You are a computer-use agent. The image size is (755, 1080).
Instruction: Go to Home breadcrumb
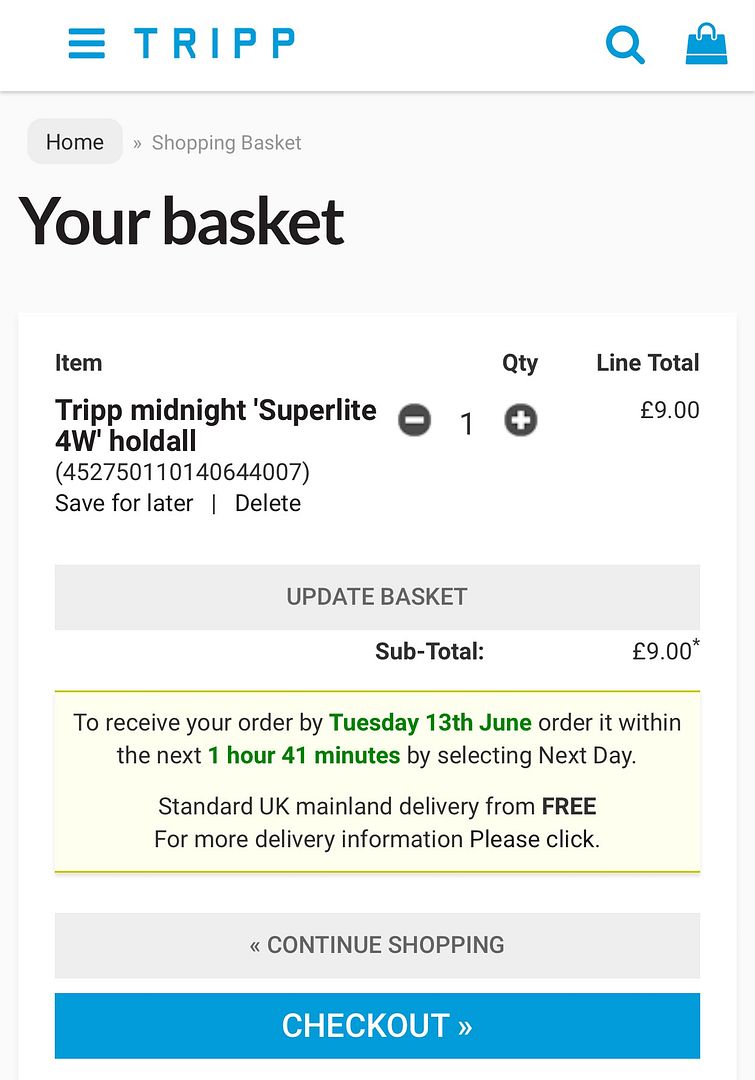coord(74,142)
